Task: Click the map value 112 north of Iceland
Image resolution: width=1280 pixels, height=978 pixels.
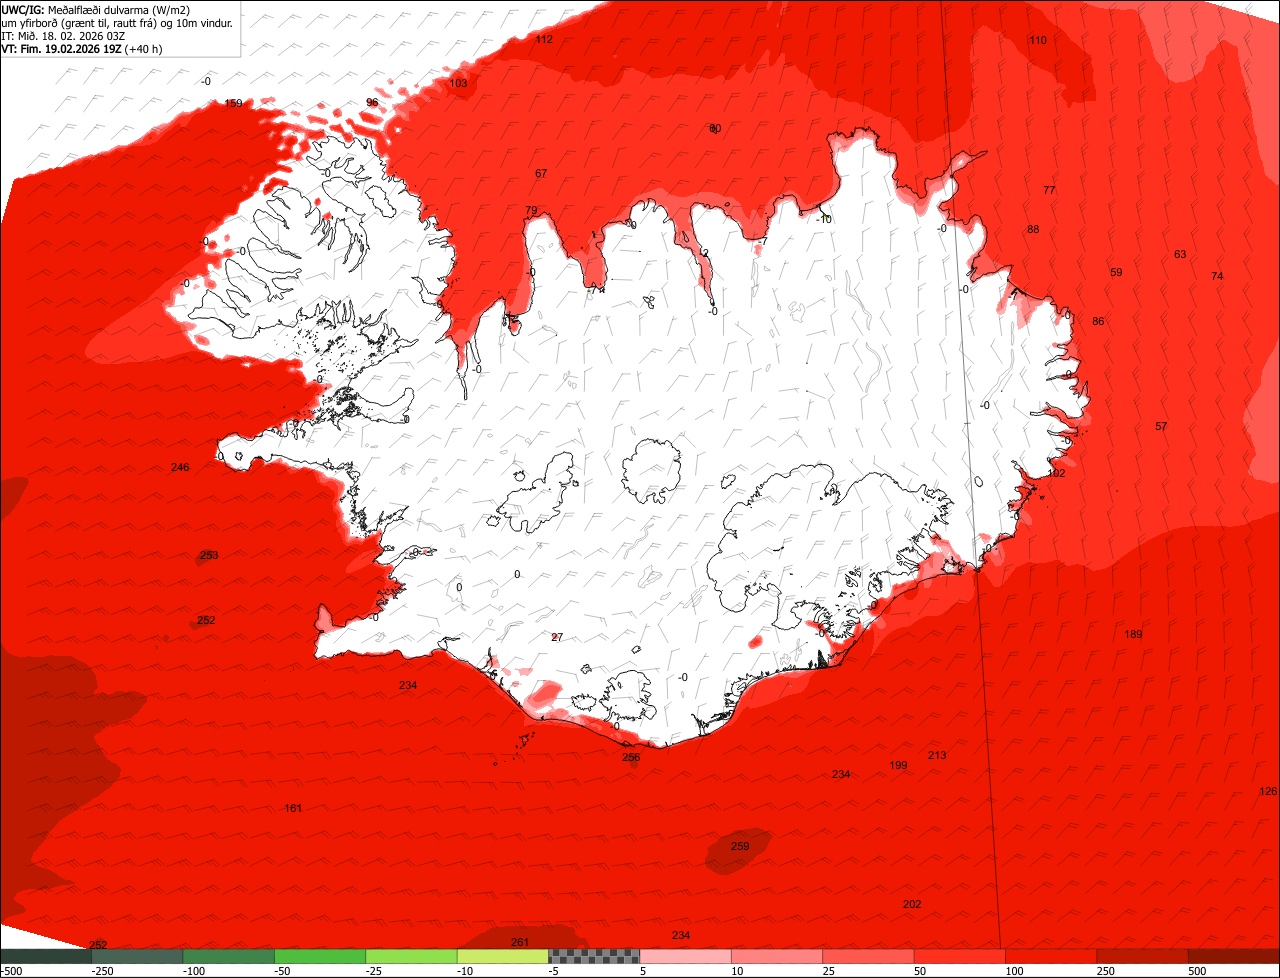Action: 544,39
